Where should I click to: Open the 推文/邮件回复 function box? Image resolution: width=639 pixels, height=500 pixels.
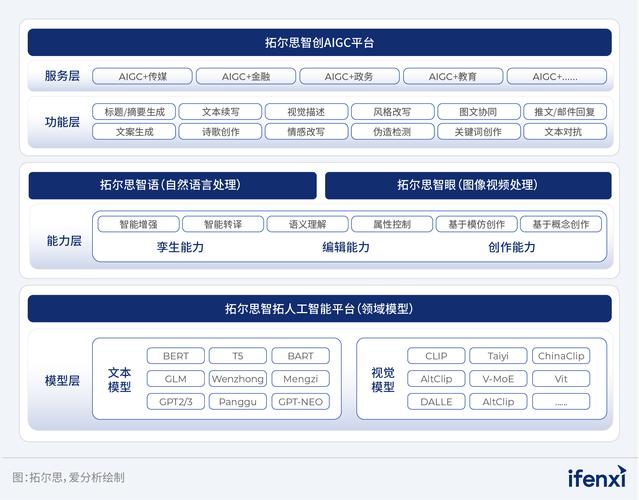point(565,112)
